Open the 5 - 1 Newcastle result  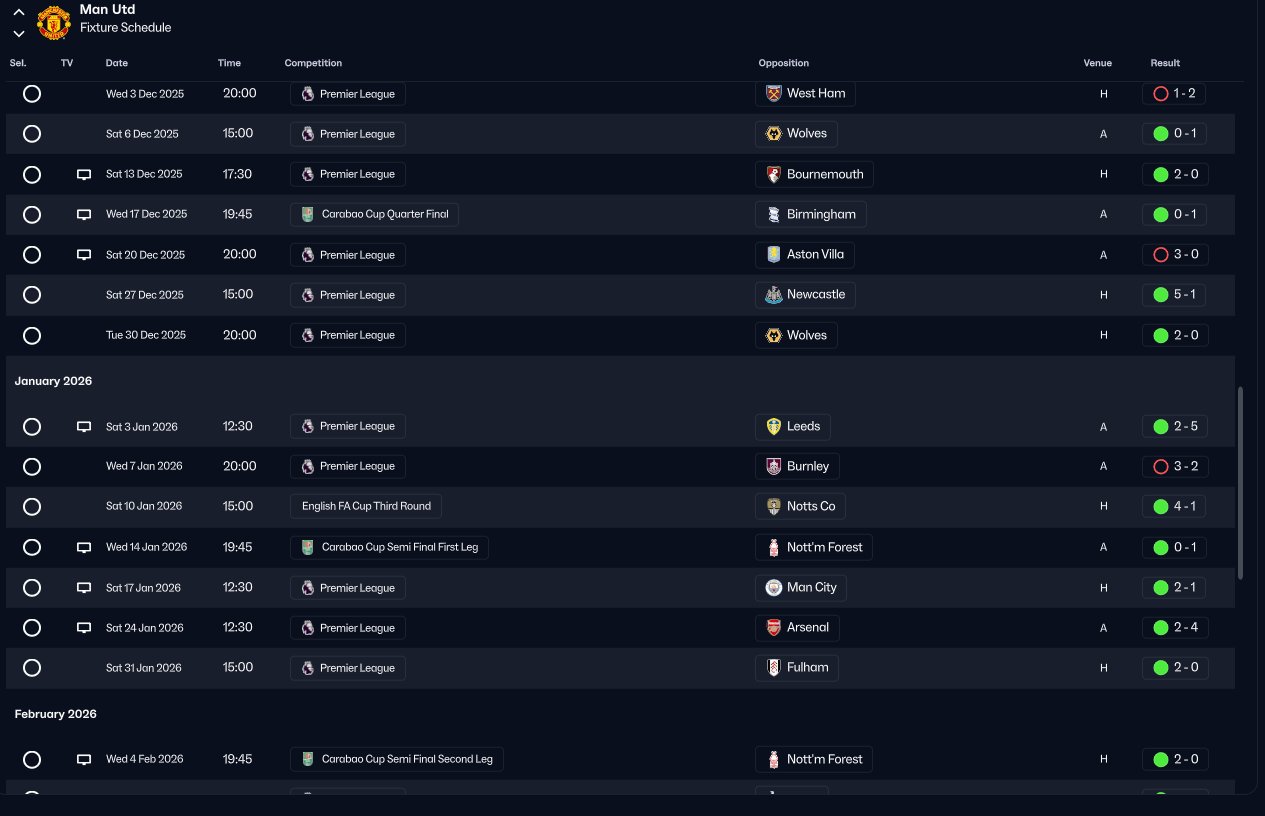(1174, 295)
